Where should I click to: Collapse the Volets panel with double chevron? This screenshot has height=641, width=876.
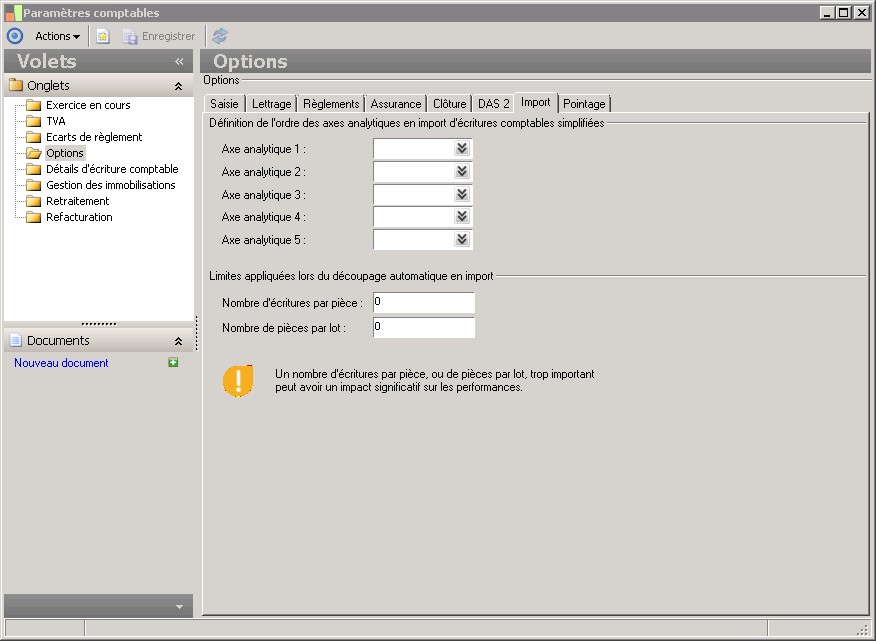pos(179,61)
